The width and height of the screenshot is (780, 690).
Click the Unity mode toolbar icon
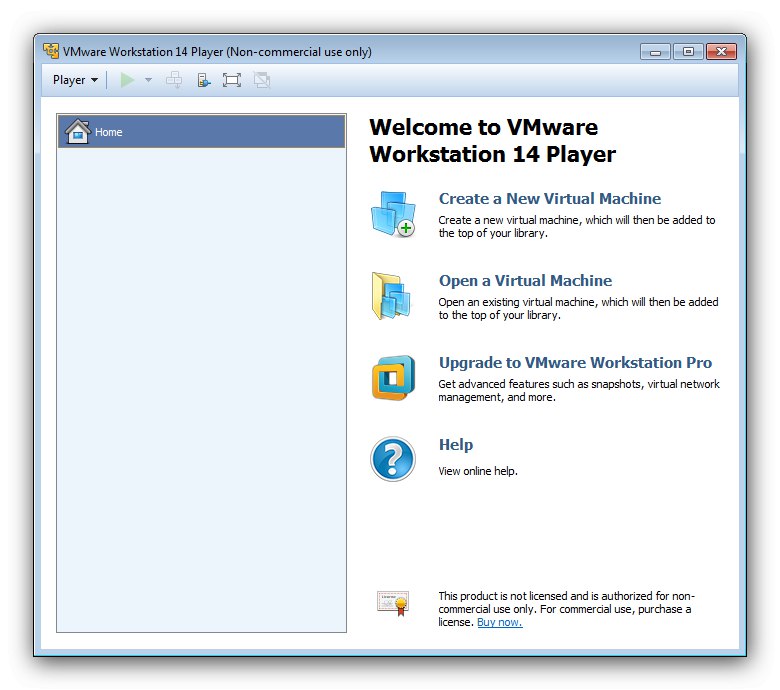(262, 80)
